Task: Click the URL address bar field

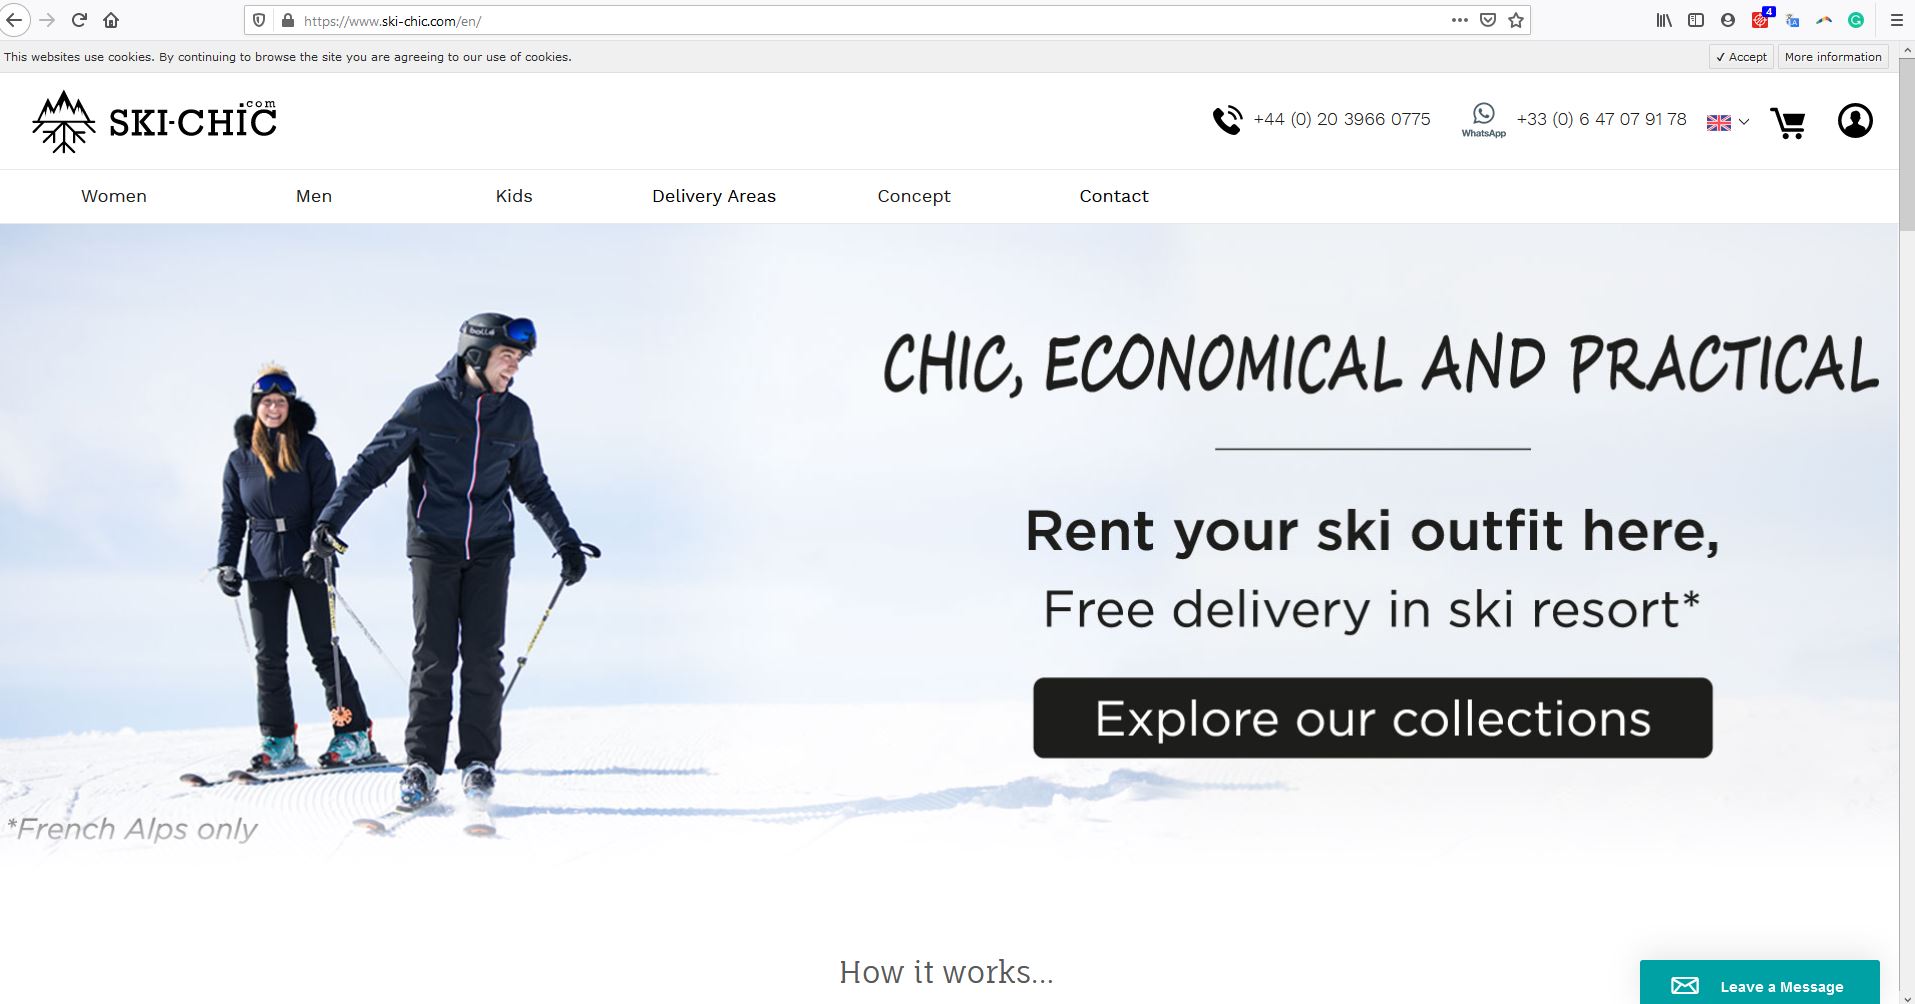Action: click(870, 20)
